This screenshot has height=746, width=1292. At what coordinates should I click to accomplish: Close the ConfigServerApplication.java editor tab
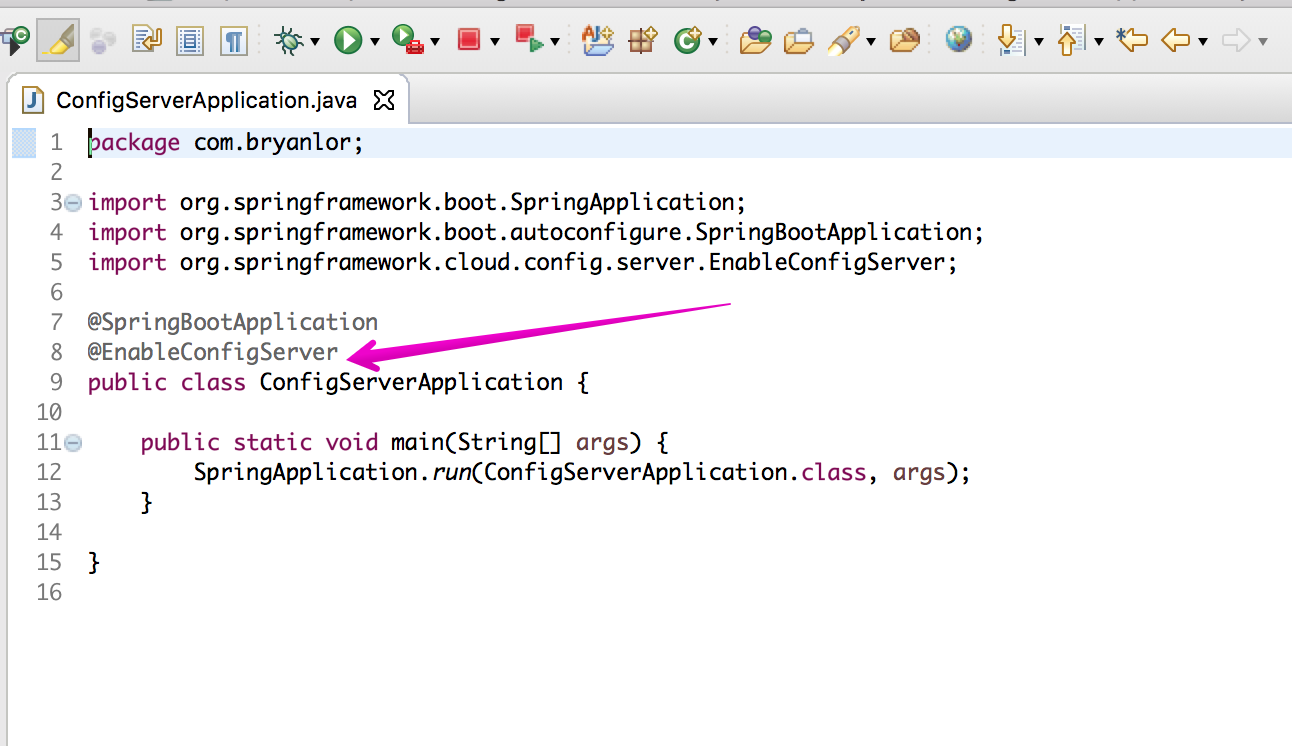click(384, 100)
